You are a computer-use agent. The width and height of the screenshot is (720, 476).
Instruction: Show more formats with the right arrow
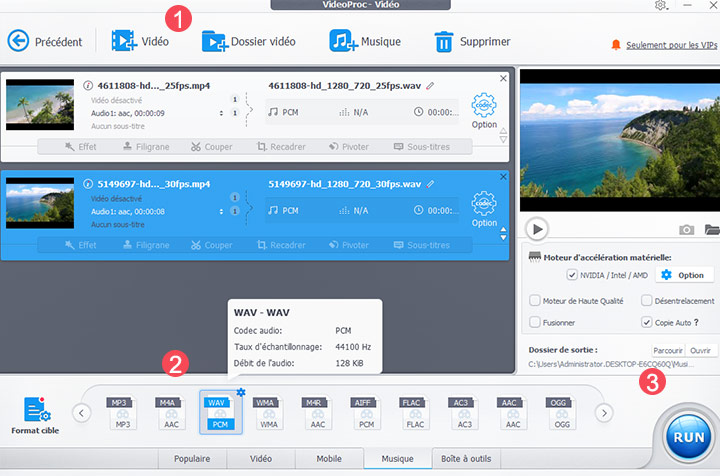[604, 413]
